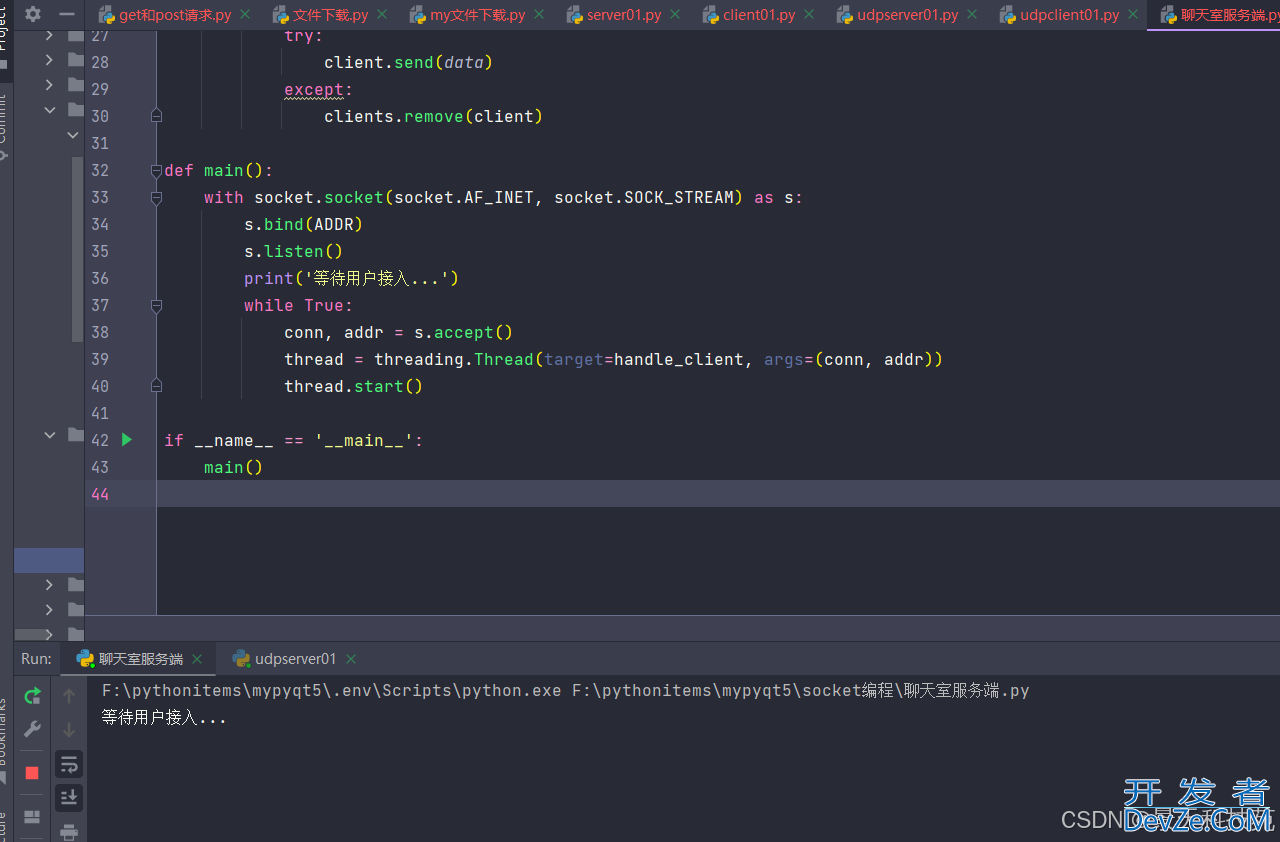Click the Python icon on udpserver01 run tab
This screenshot has height=842, width=1280.
pos(241,658)
